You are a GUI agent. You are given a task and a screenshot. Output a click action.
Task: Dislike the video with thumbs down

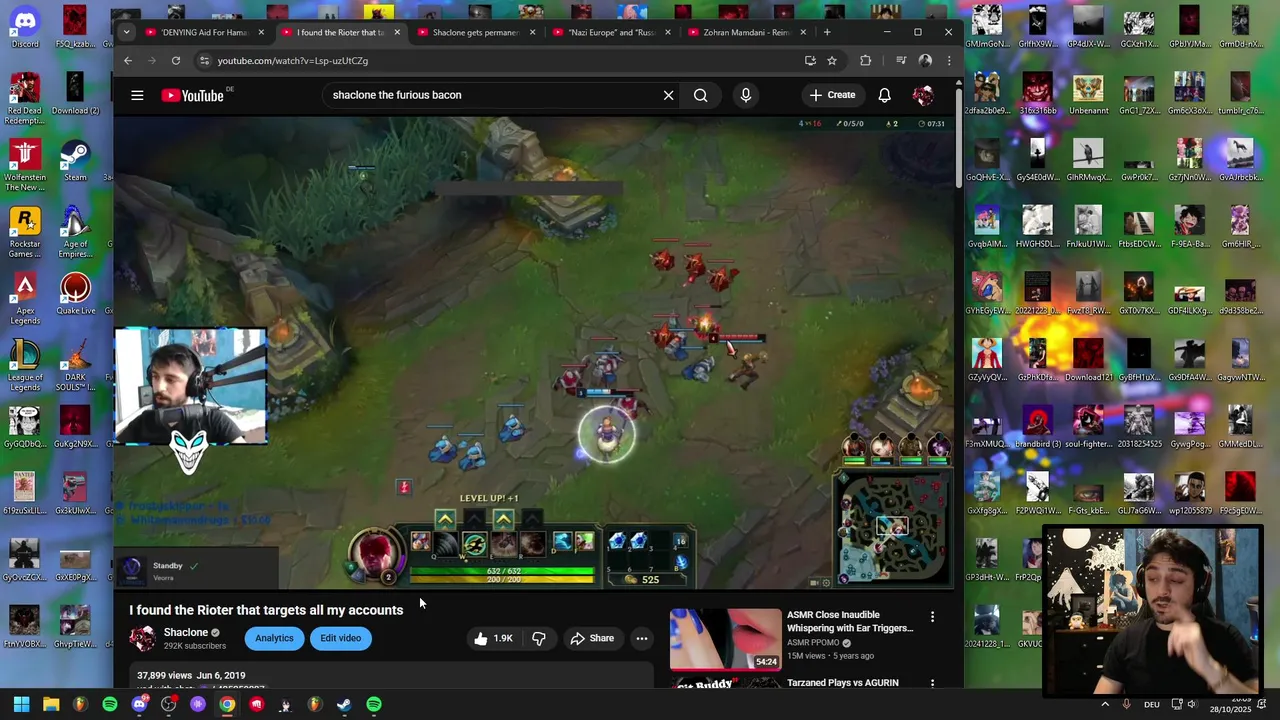coord(539,638)
